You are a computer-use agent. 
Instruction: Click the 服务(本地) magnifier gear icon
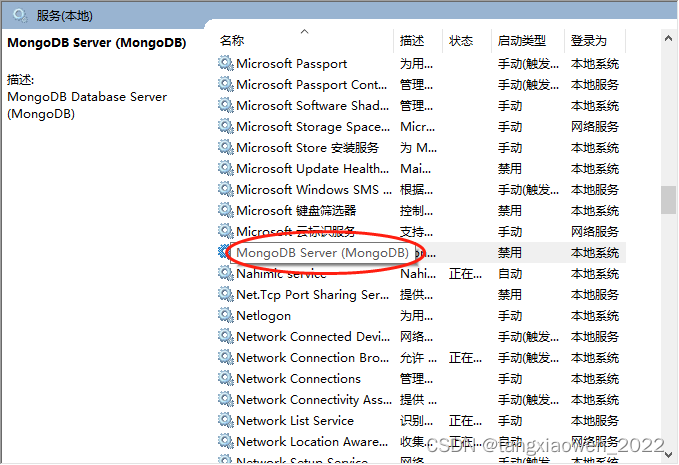point(20,16)
